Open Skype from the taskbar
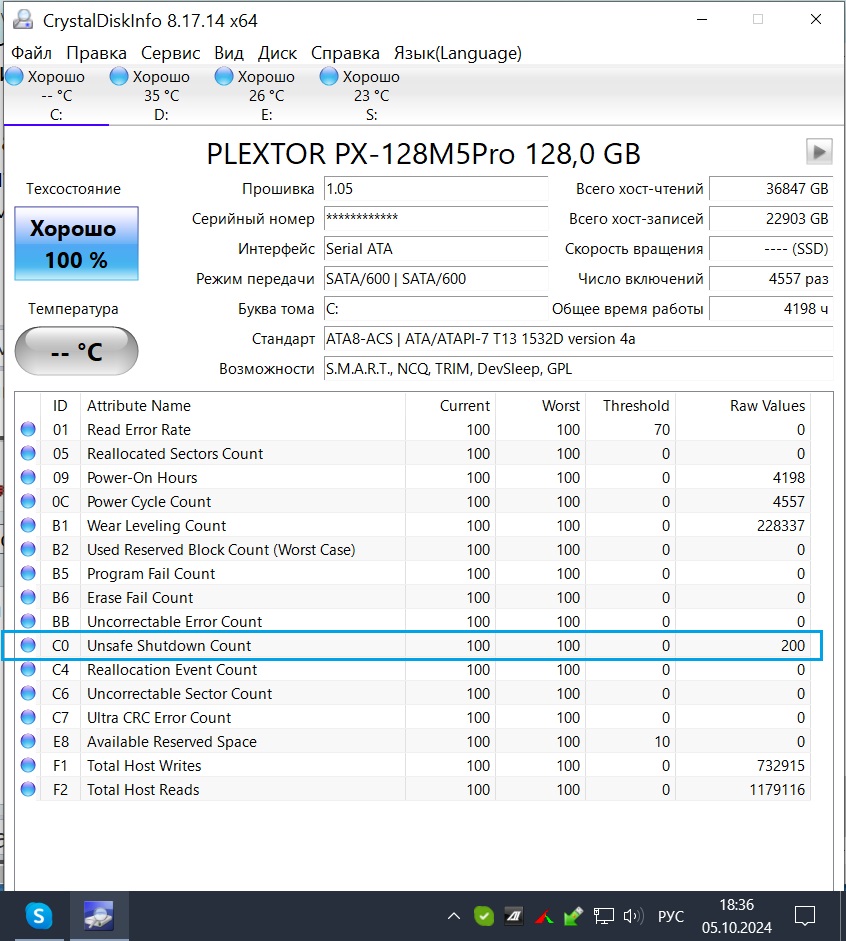846x941 pixels. pyautogui.click(x=39, y=916)
